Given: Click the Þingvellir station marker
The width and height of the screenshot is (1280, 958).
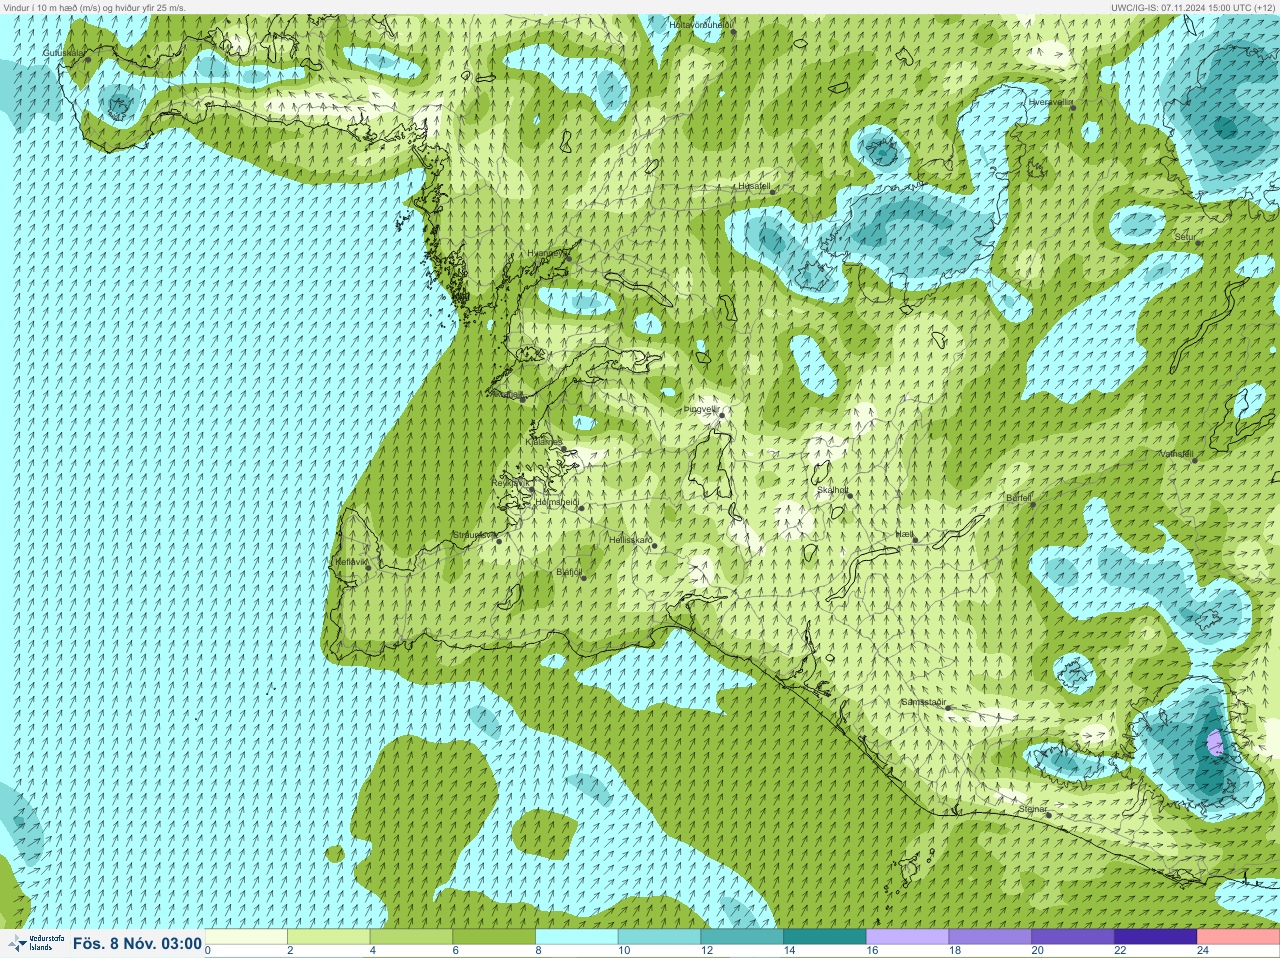Looking at the screenshot, I should 720,414.
